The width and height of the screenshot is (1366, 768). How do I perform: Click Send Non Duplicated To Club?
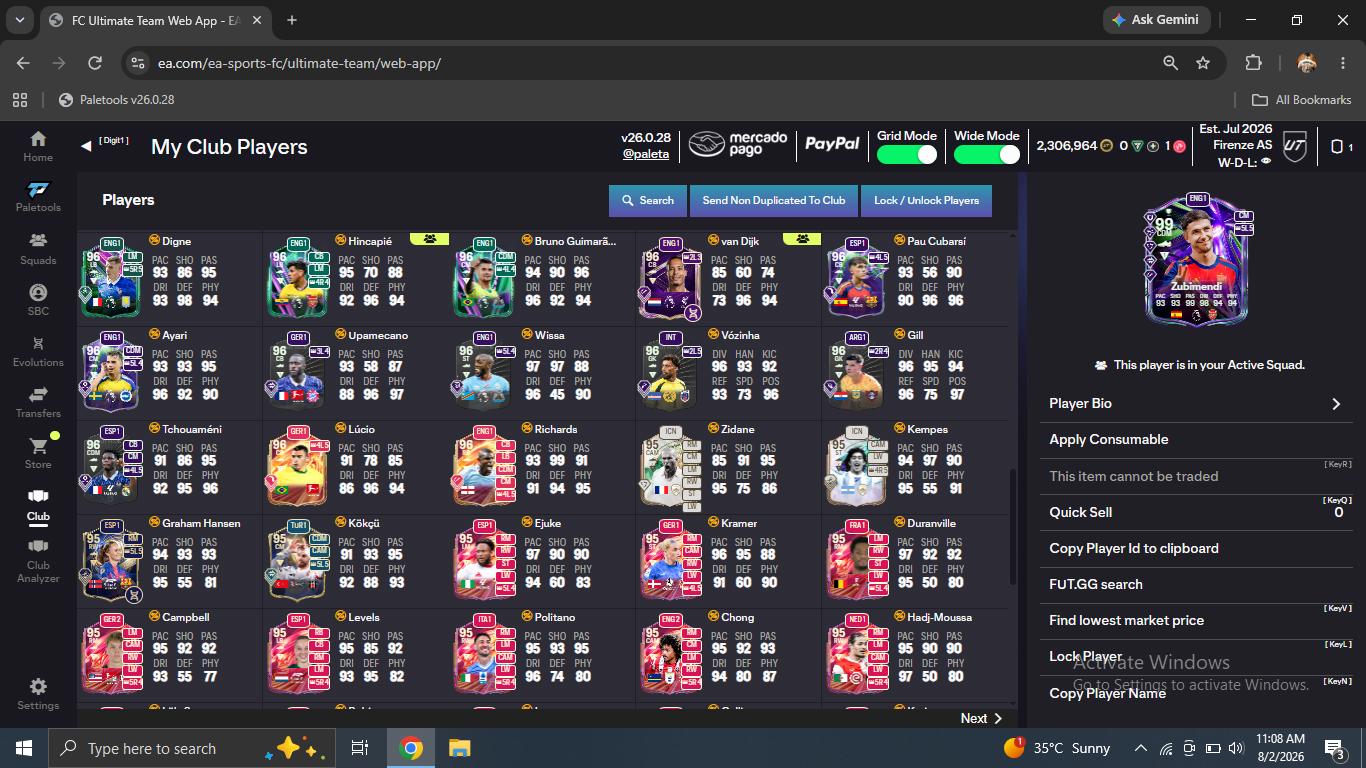click(774, 200)
